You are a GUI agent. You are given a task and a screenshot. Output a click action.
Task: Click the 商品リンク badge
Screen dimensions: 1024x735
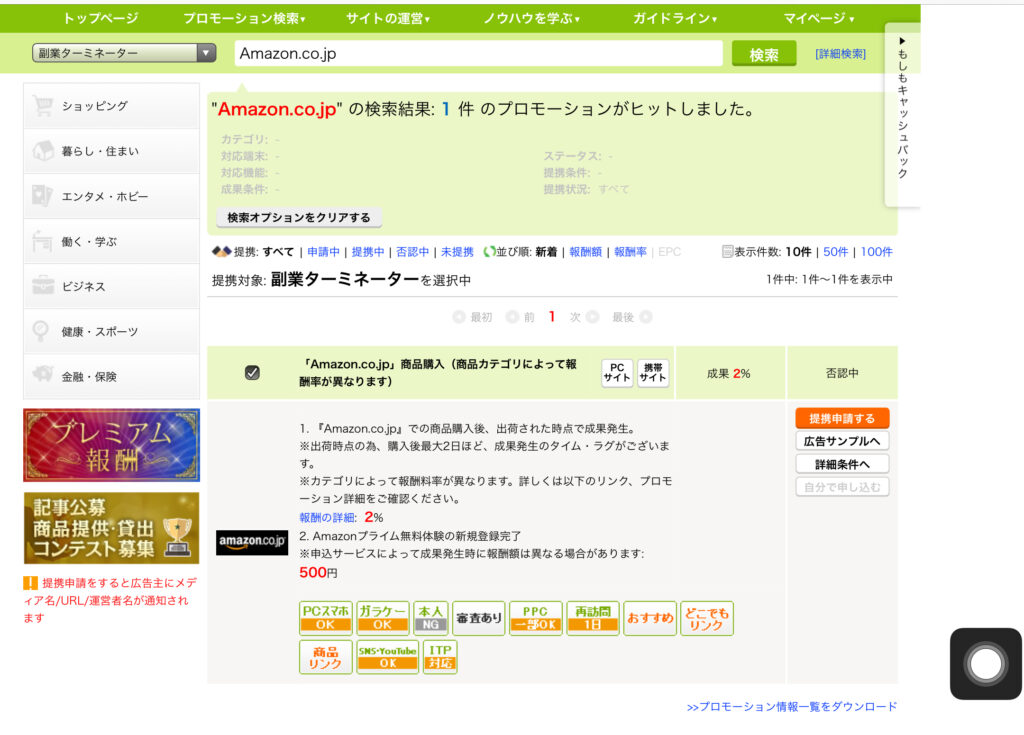coord(326,657)
